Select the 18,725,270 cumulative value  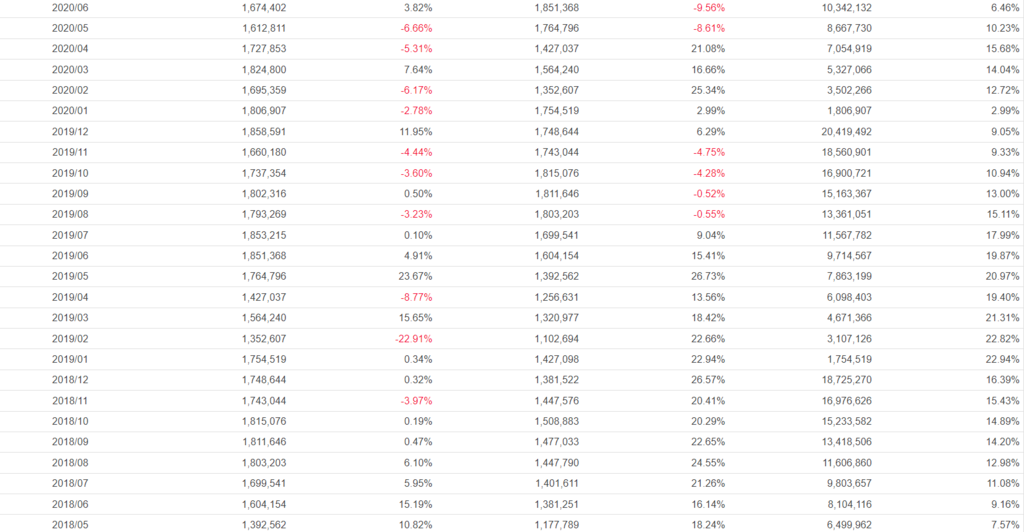pyautogui.click(x=837, y=381)
